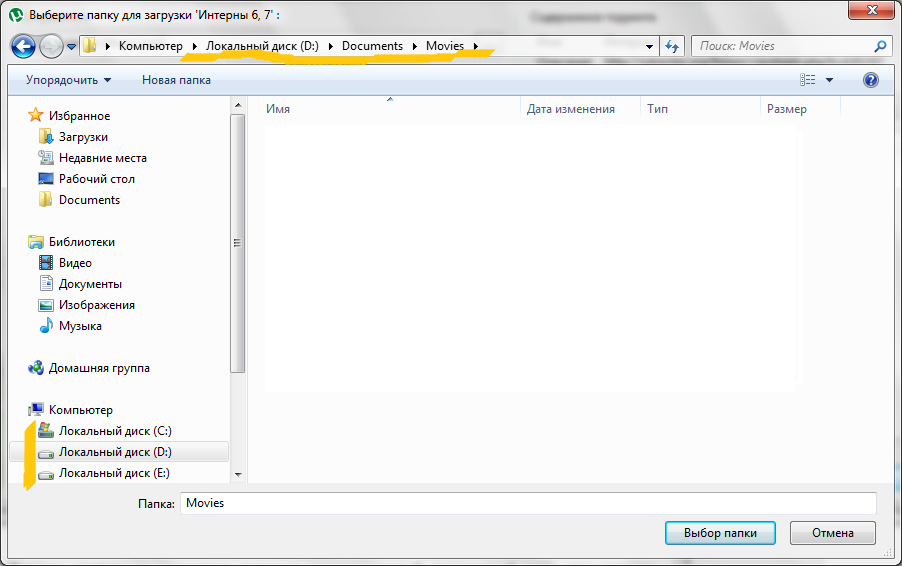This screenshot has height=566, width=902.
Task: Click the Изображения library icon
Action: click(x=46, y=305)
